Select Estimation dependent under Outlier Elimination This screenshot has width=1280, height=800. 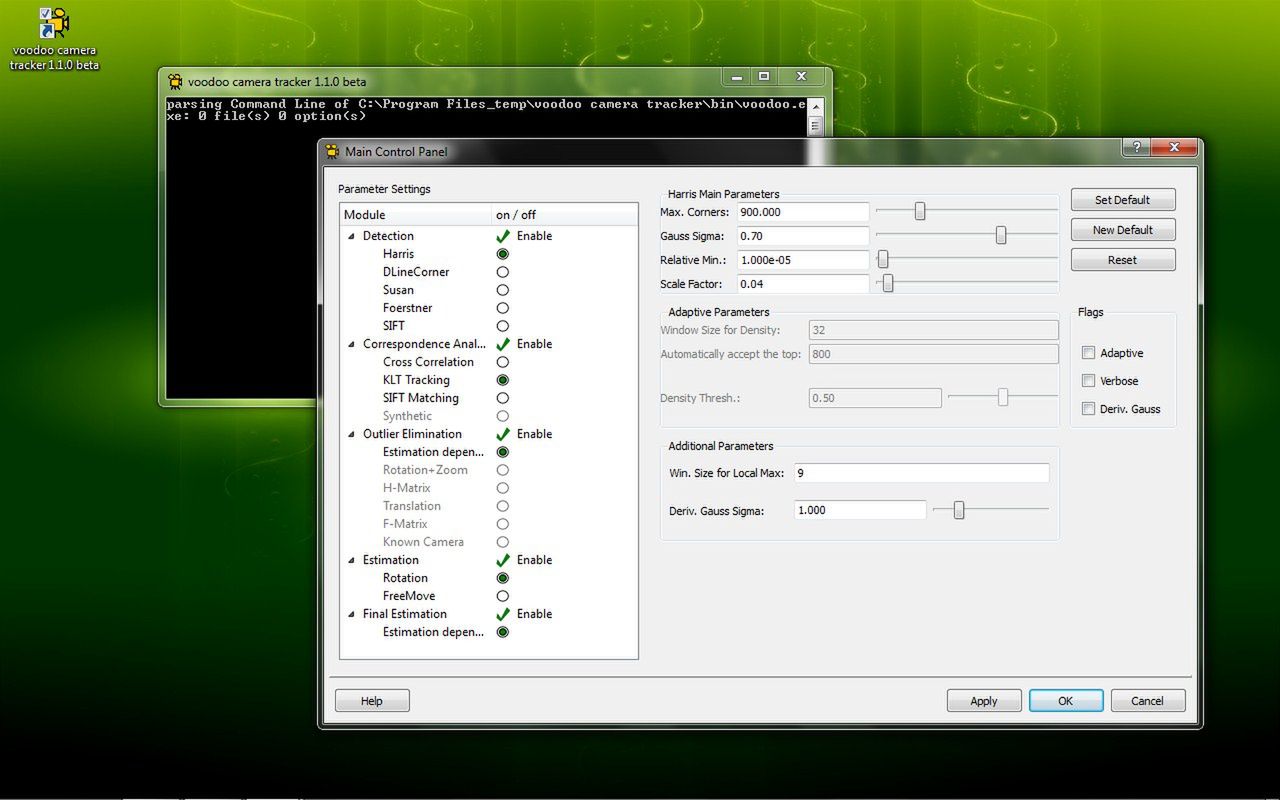433,452
